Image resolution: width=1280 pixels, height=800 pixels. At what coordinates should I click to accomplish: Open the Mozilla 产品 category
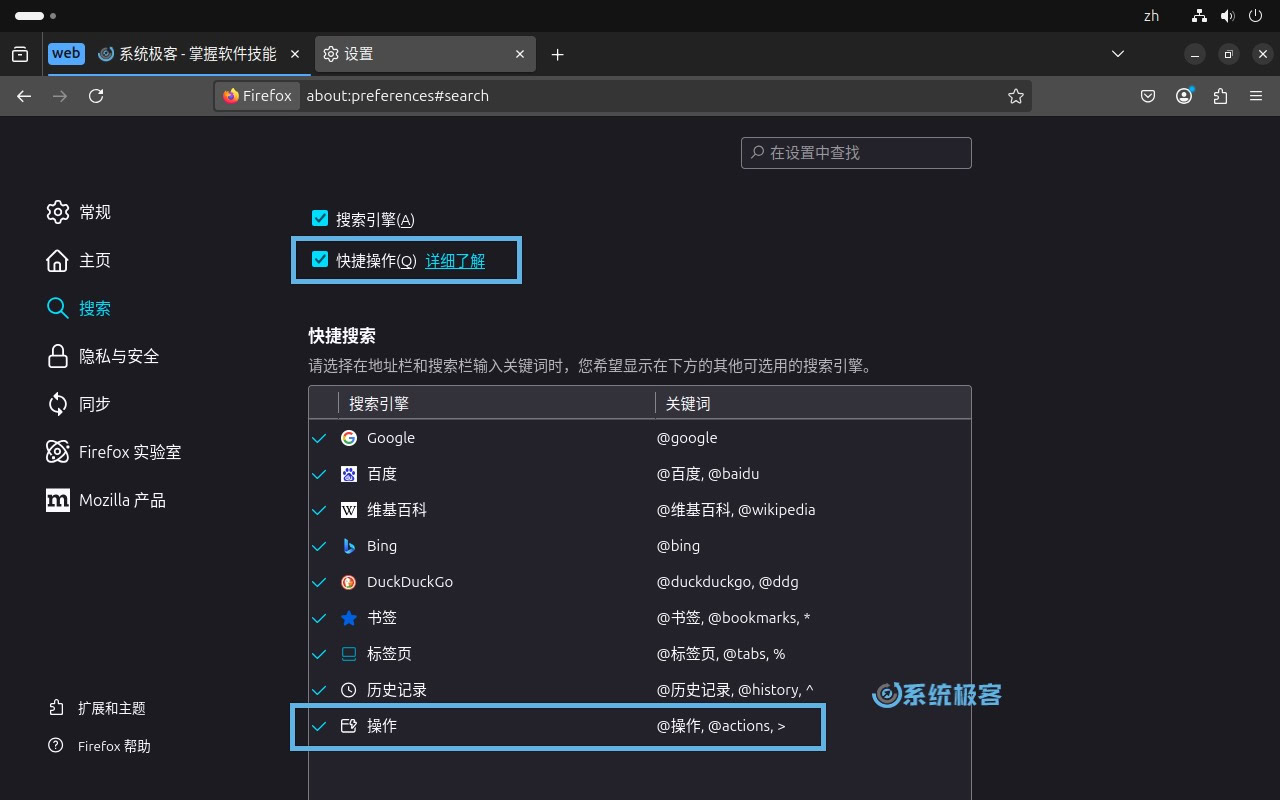pyautogui.click(x=106, y=500)
